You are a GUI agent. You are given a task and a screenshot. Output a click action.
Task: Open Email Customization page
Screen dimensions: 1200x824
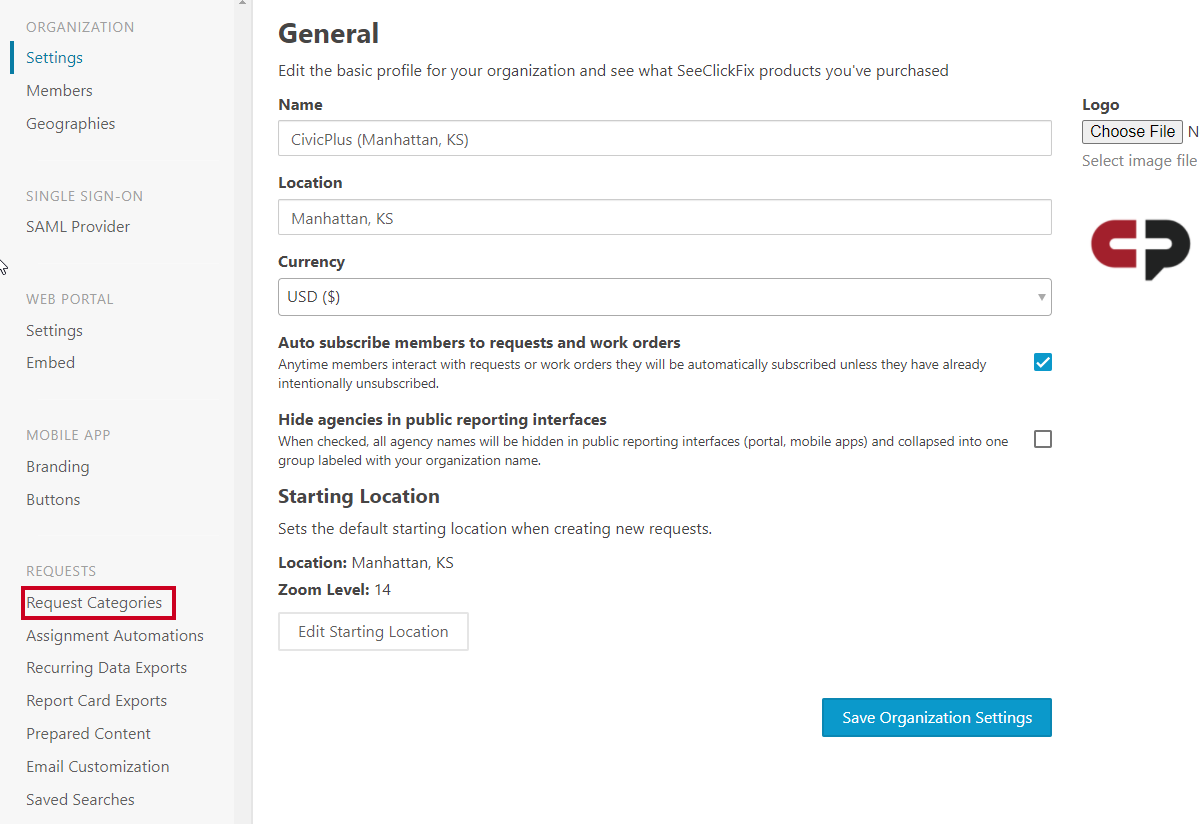[x=97, y=767]
